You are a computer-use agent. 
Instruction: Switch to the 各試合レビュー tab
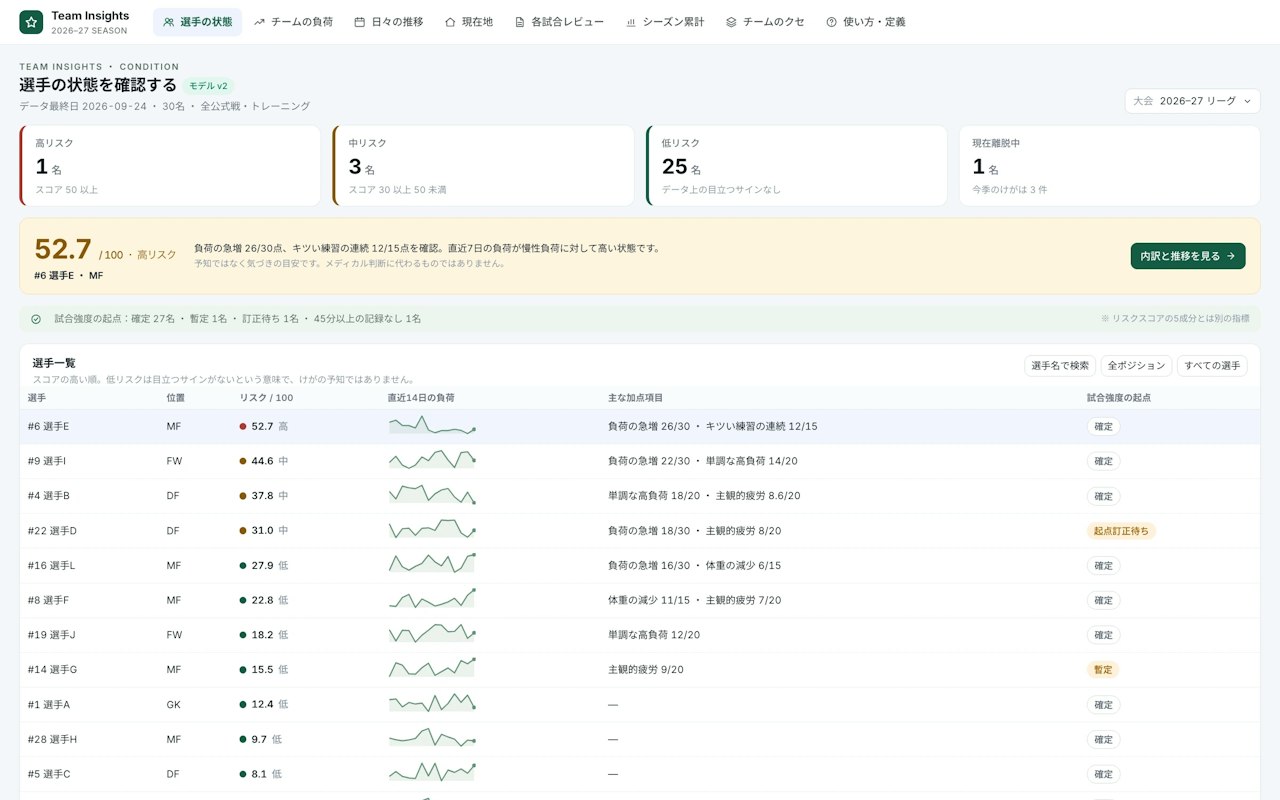point(559,22)
